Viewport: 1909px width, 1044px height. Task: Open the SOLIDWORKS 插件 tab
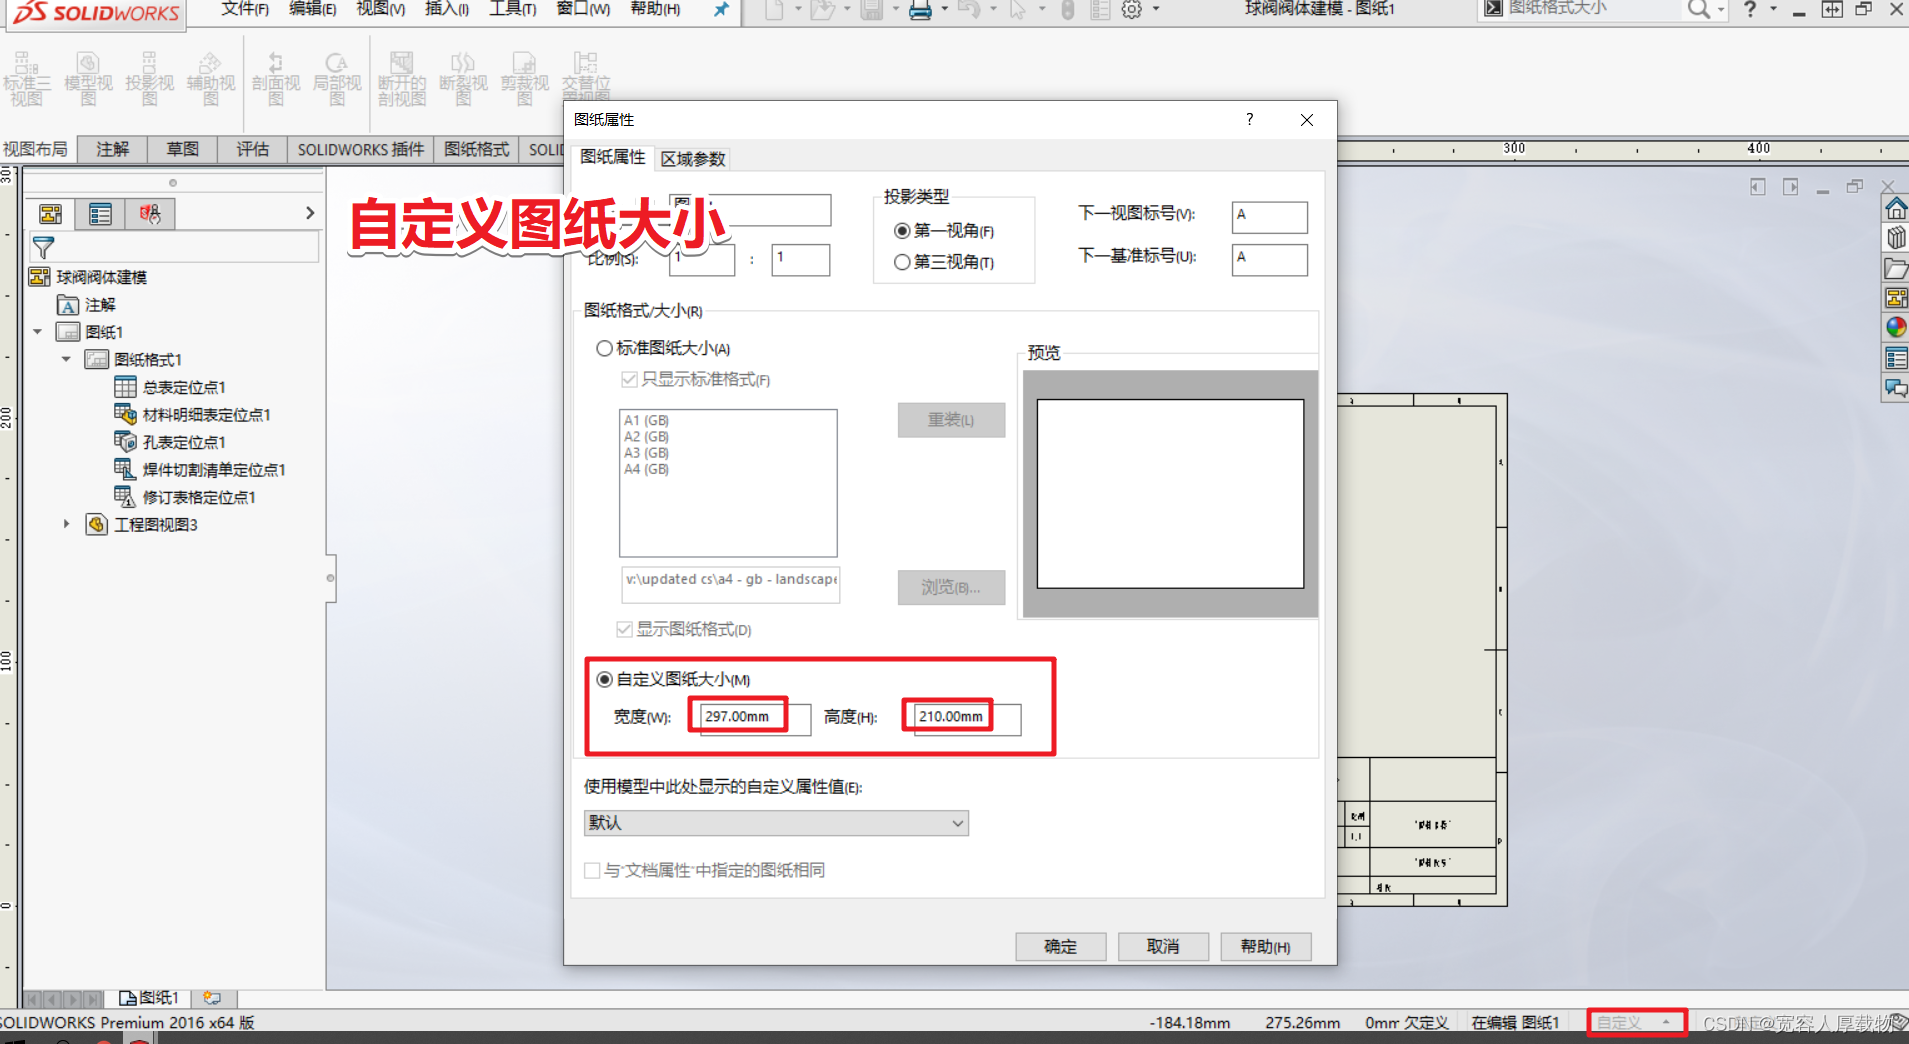pyautogui.click(x=361, y=149)
